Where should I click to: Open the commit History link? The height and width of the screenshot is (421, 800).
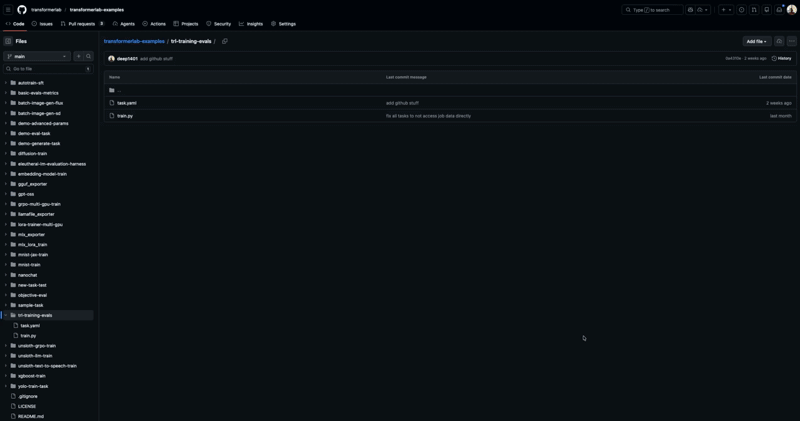click(782, 59)
